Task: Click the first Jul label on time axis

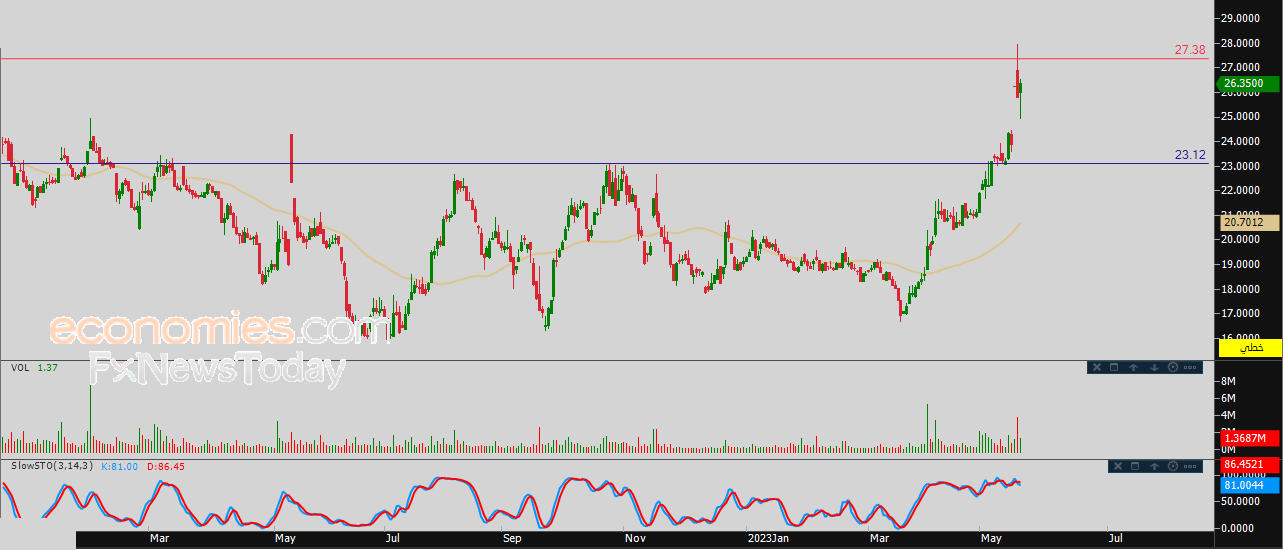Action: point(393,539)
